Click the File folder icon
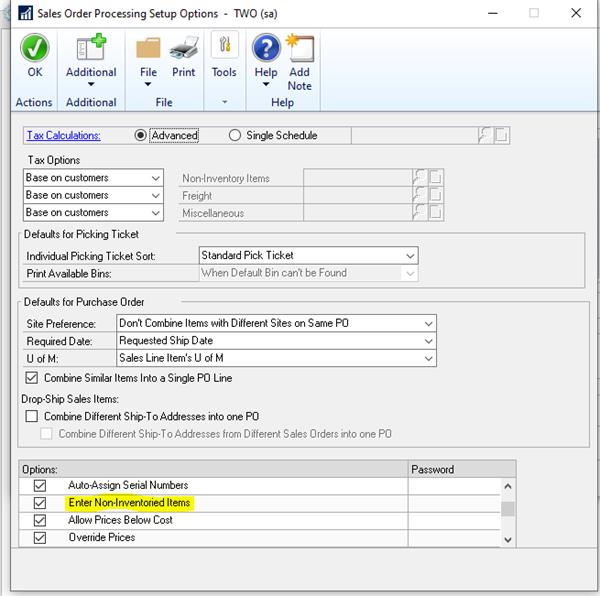 148,48
